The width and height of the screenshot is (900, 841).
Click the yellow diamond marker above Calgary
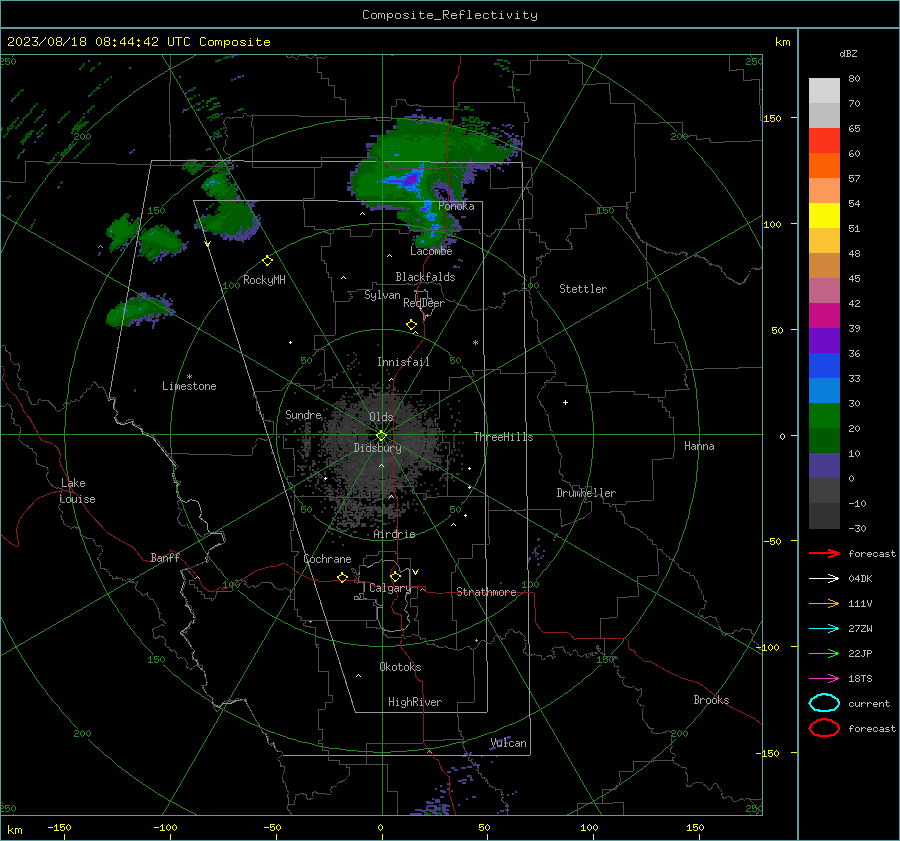click(x=395, y=576)
